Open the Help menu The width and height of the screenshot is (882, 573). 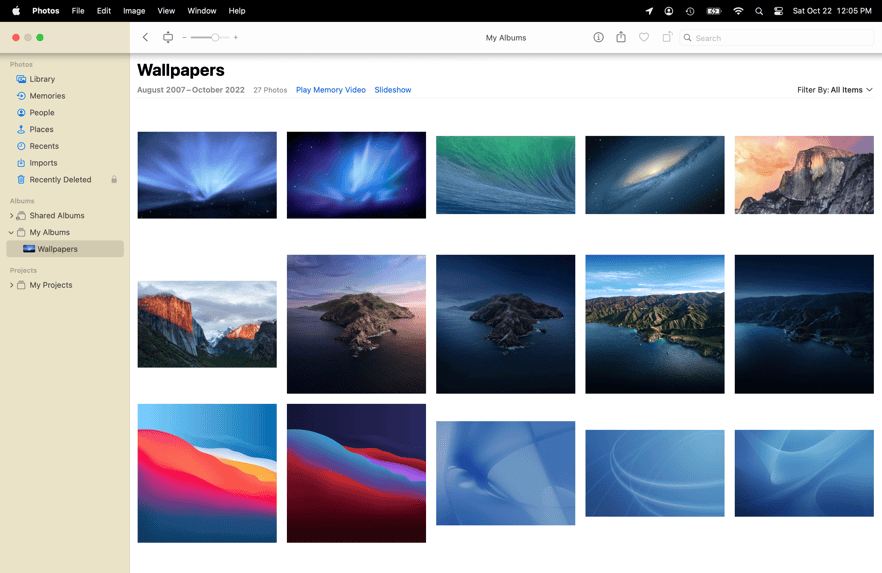[237, 11]
